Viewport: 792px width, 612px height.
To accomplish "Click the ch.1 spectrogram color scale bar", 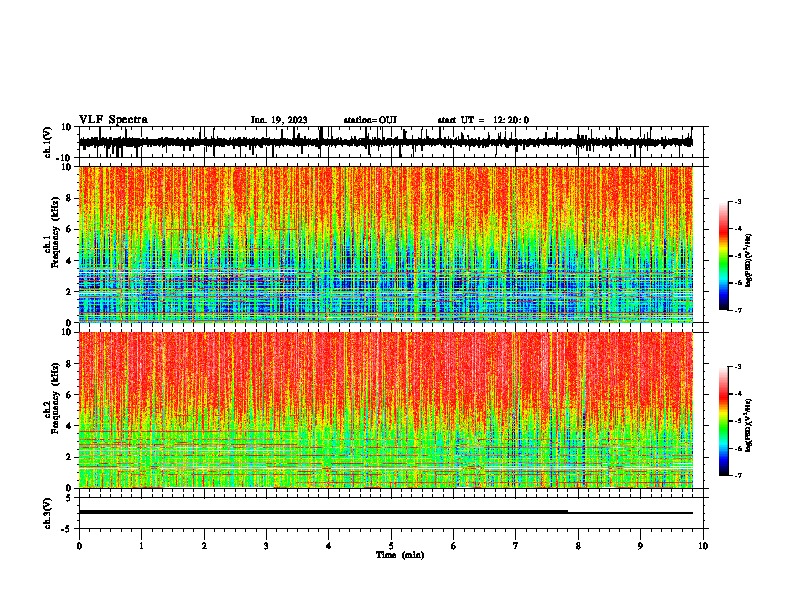I will (723, 256).
